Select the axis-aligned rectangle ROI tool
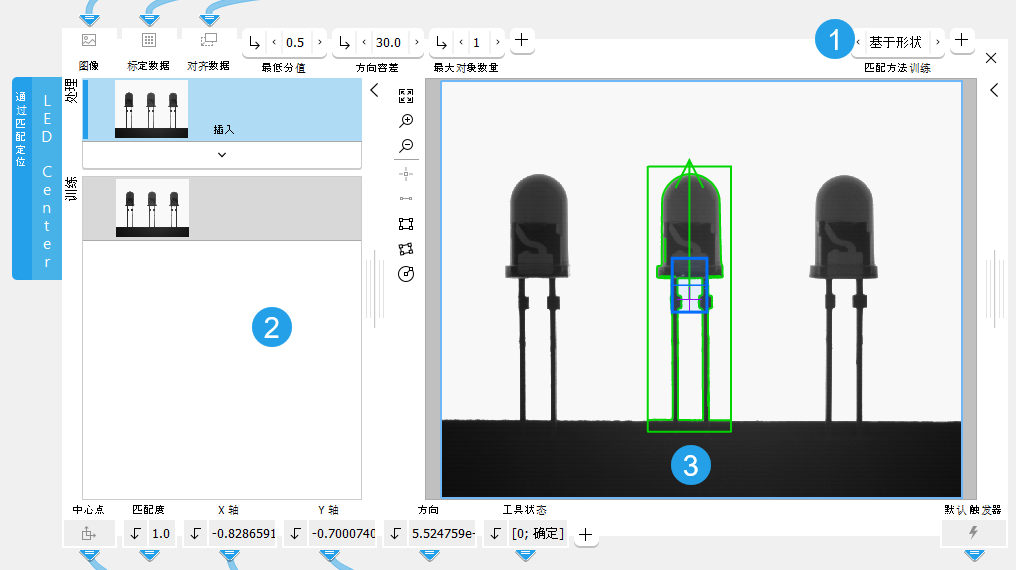Screen dimensions: 1016x570 click(406, 224)
